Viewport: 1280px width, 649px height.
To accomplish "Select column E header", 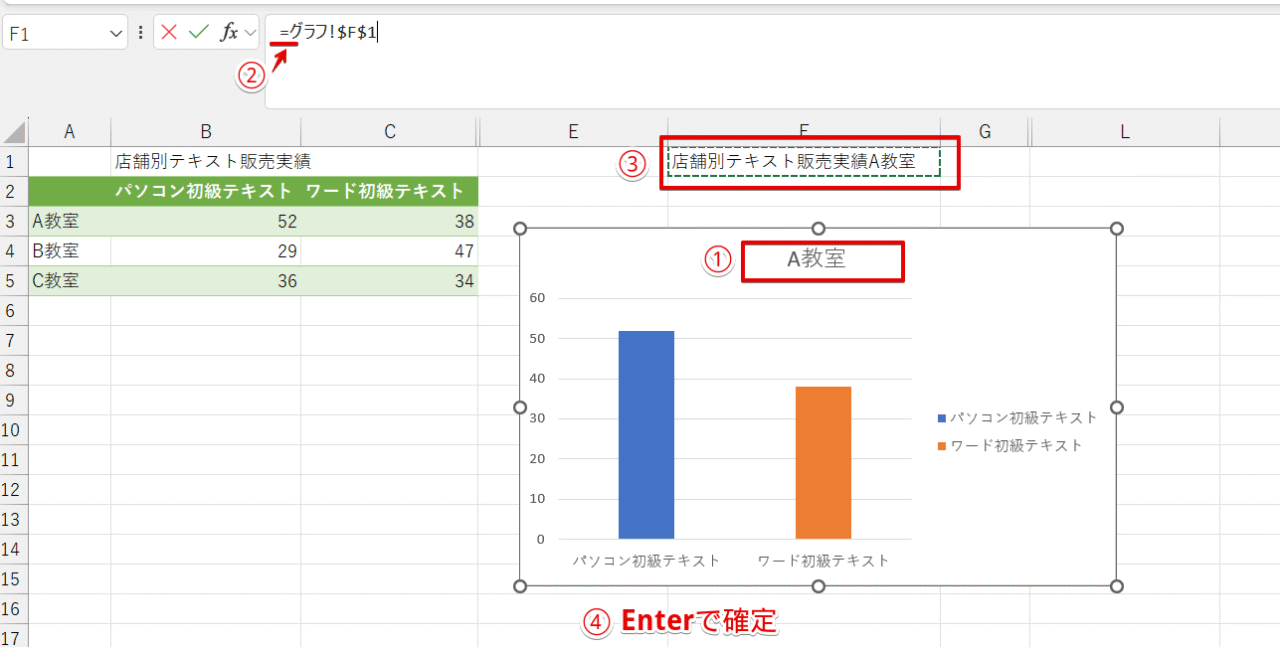I will [573, 132].
